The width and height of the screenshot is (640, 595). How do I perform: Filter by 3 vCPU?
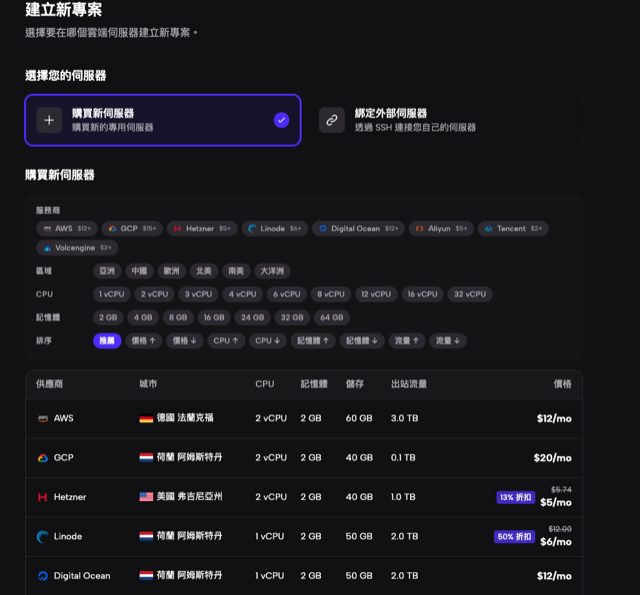point(198,294)
